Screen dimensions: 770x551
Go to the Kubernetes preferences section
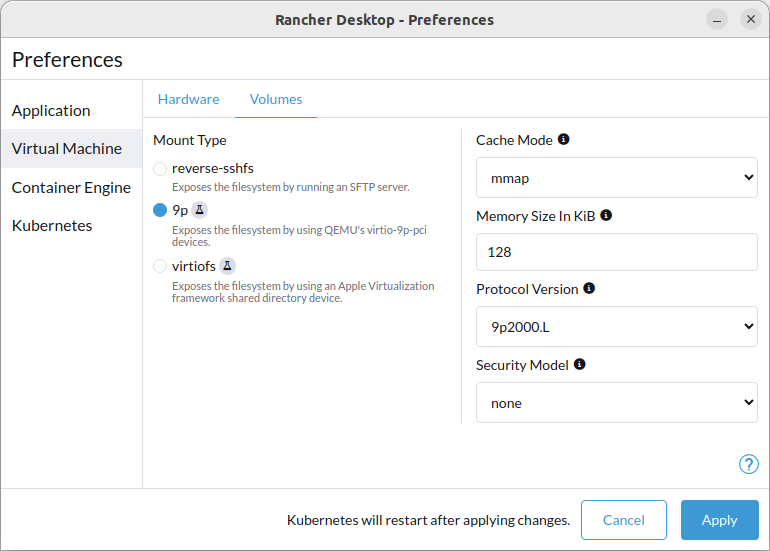pos(52,225)
